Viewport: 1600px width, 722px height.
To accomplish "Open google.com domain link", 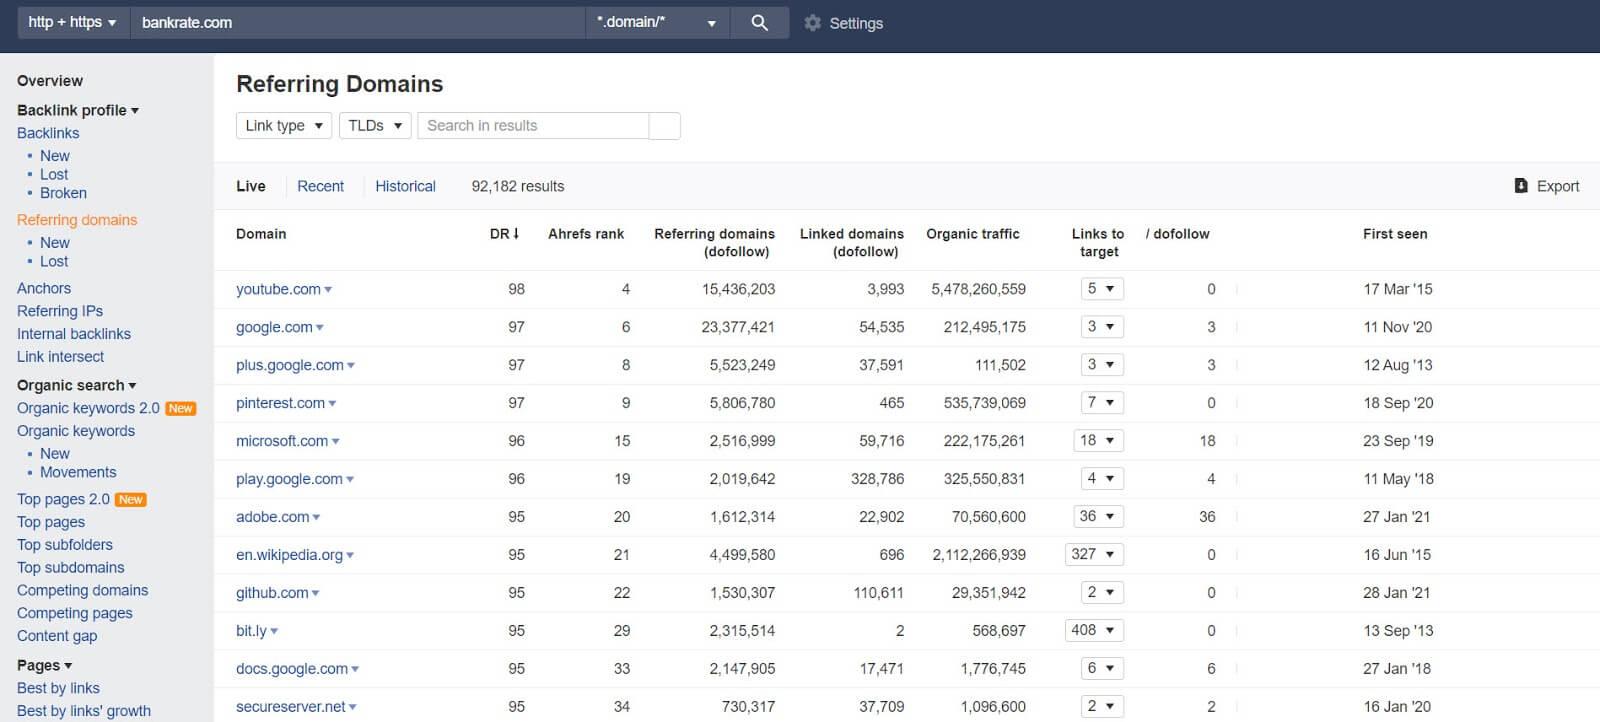I will (x=274, y=327).
